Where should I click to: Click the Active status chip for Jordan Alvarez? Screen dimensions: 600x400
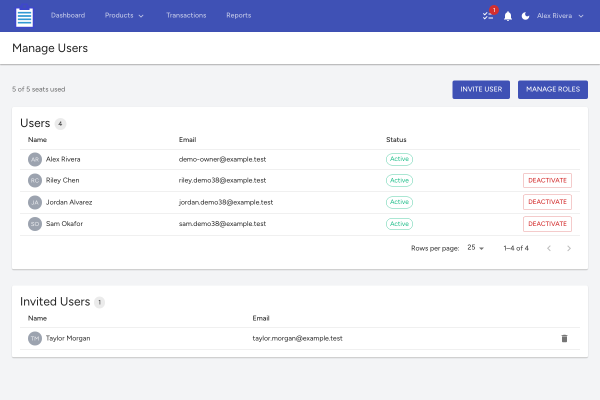pyautogui.click(x=399, y=202)
